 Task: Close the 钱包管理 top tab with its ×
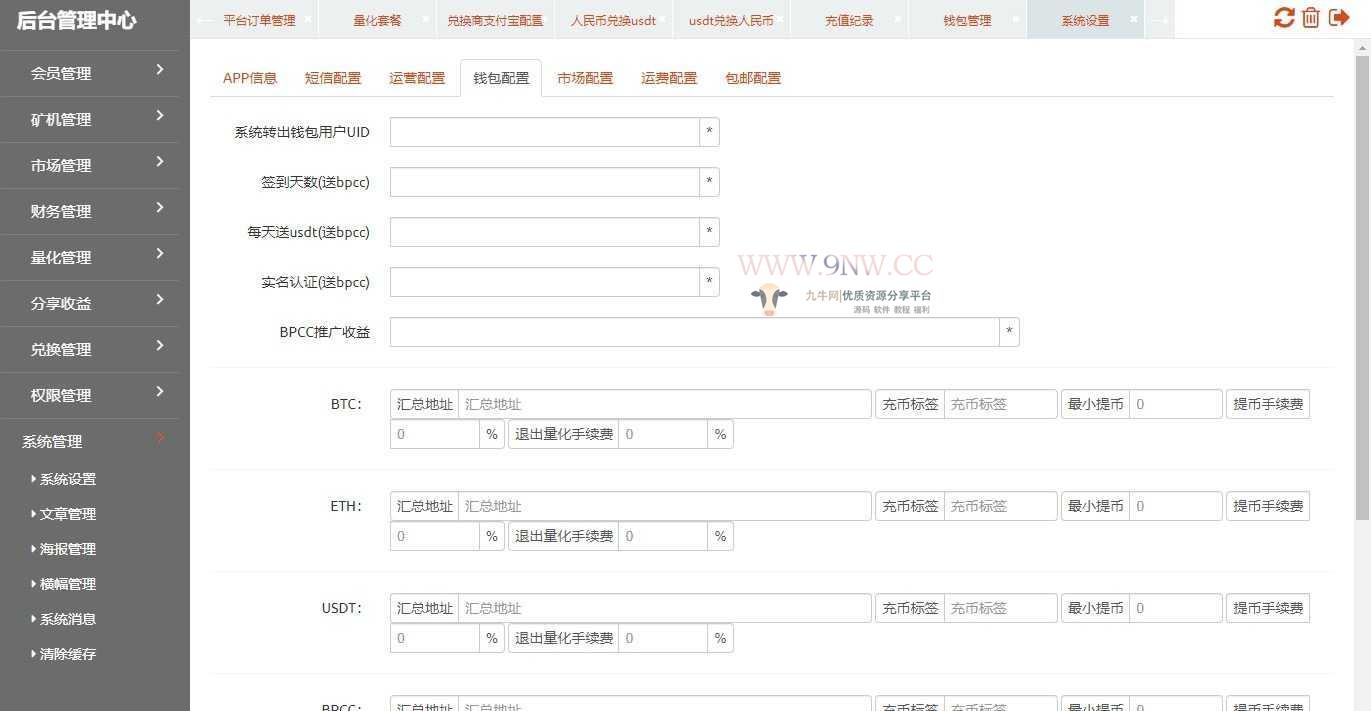pyautogui.click(x=1016, y=19)
